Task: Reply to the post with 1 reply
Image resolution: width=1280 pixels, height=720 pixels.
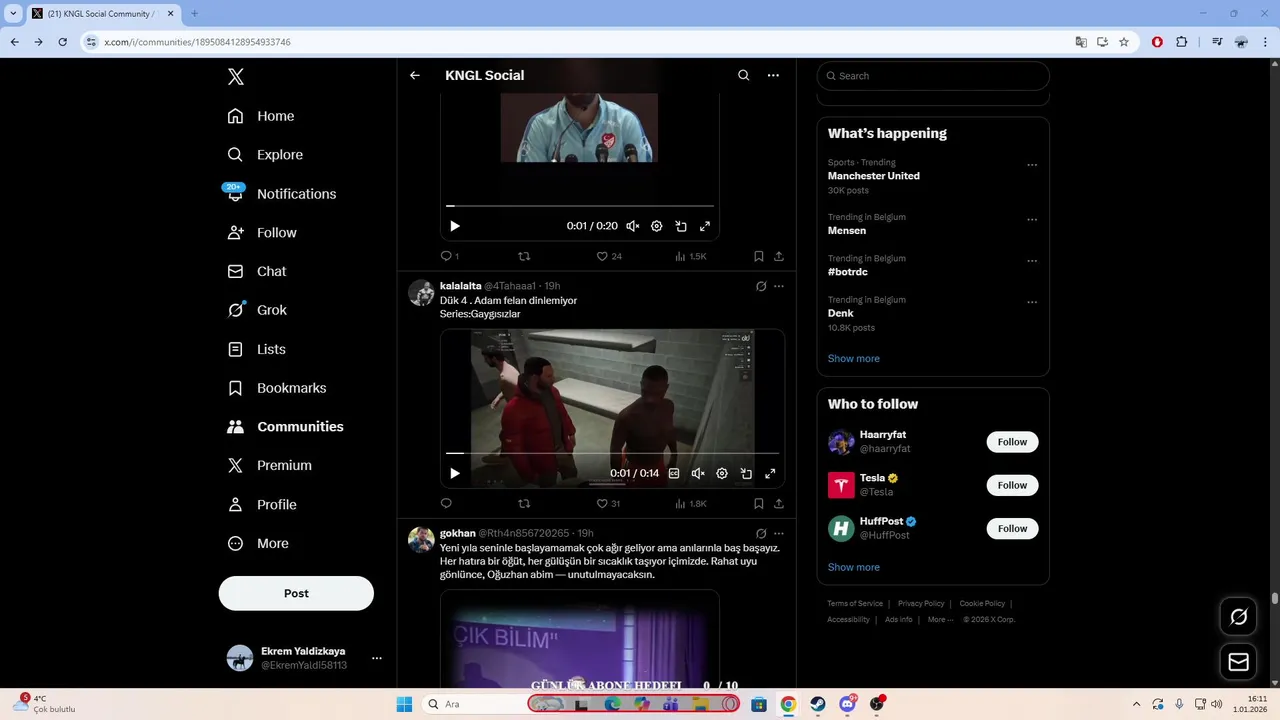Action: point(450,256)
